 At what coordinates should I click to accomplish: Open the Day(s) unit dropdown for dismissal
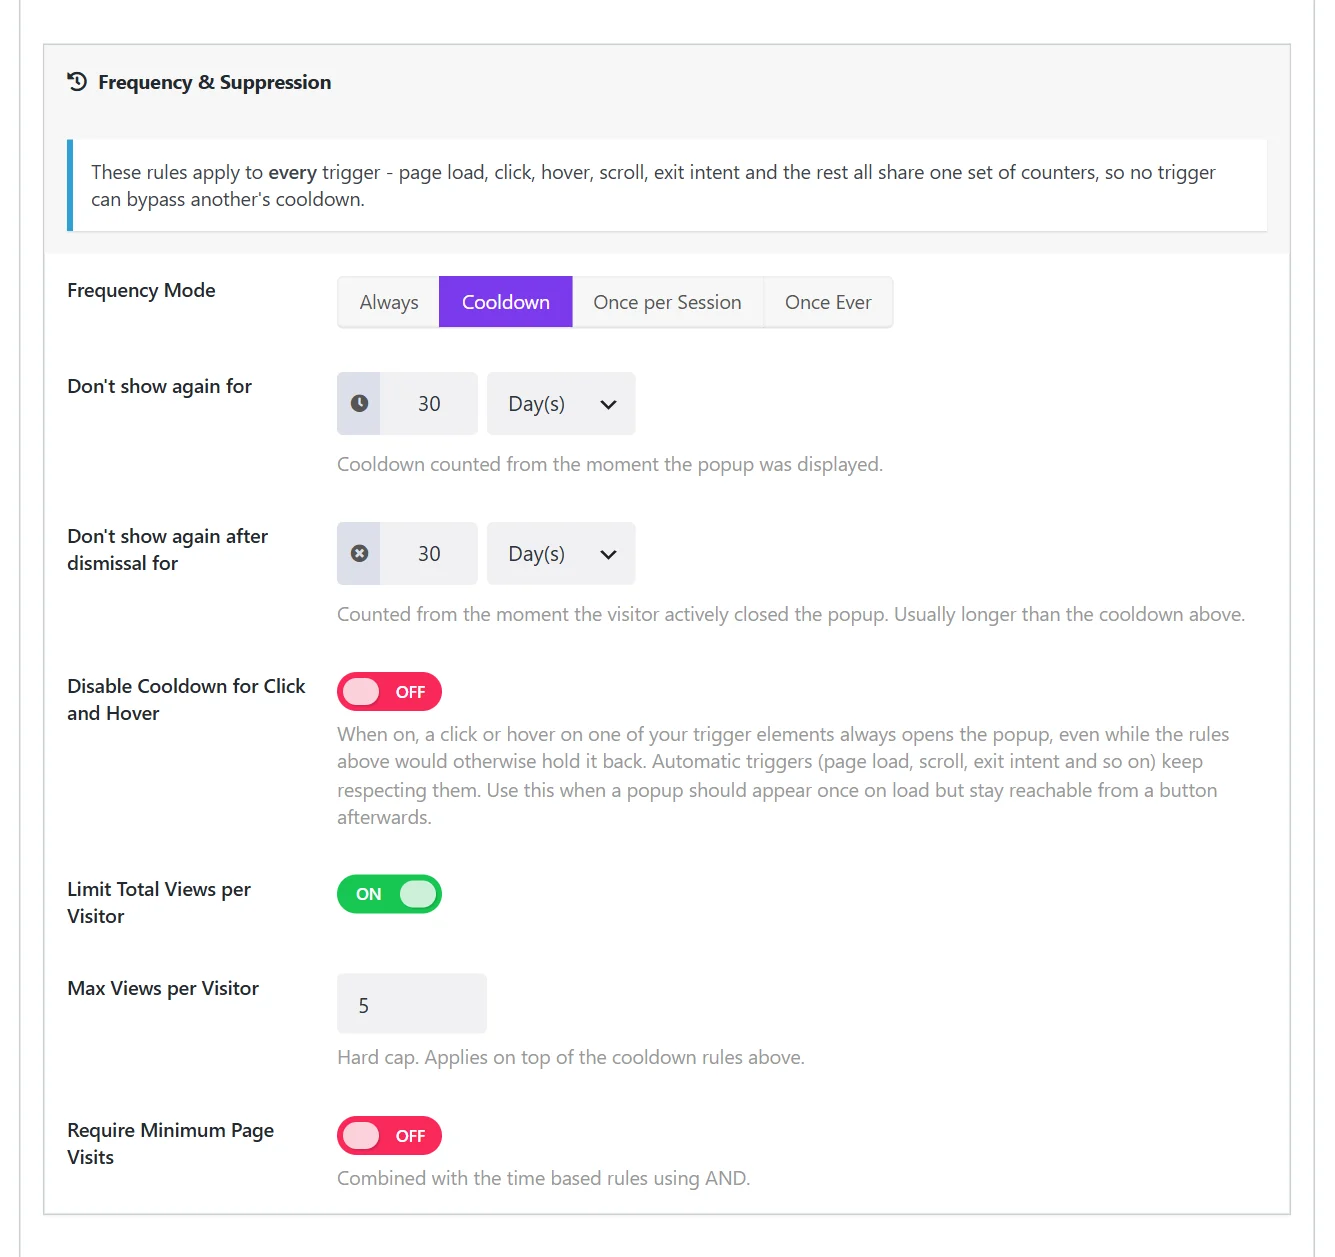pyautogui.click(x=561, y=554)
